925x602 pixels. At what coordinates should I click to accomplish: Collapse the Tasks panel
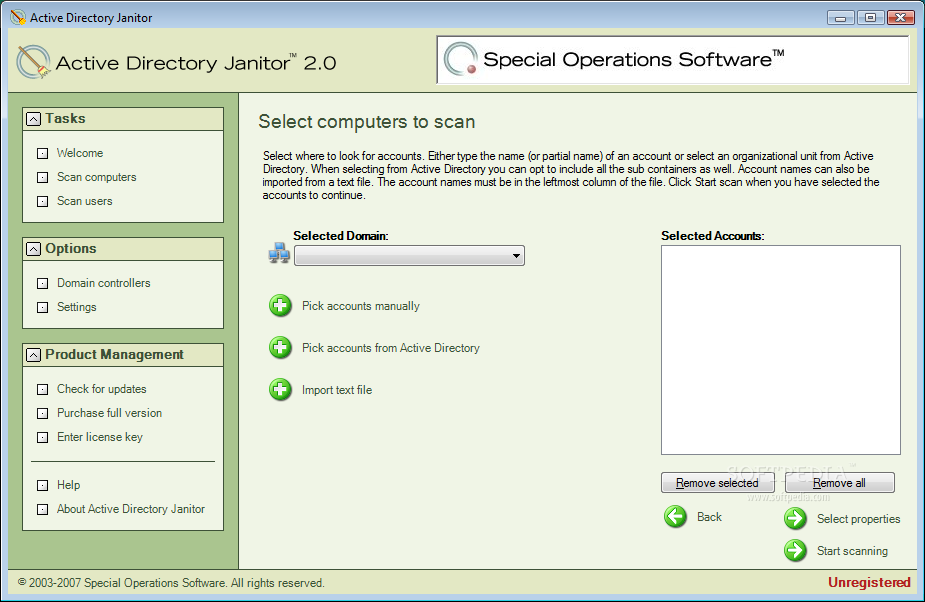pos(34,119)
